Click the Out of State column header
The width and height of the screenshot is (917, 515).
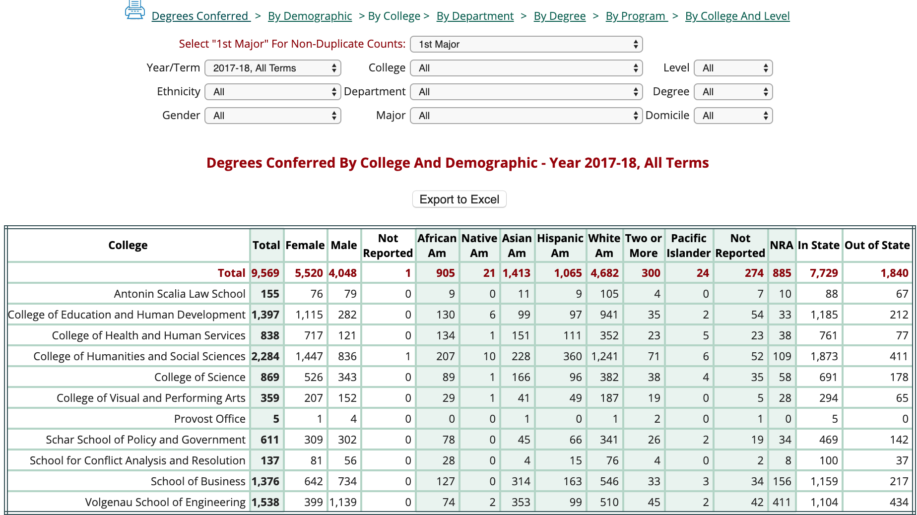pyautogui.click(x=877, y=246)
